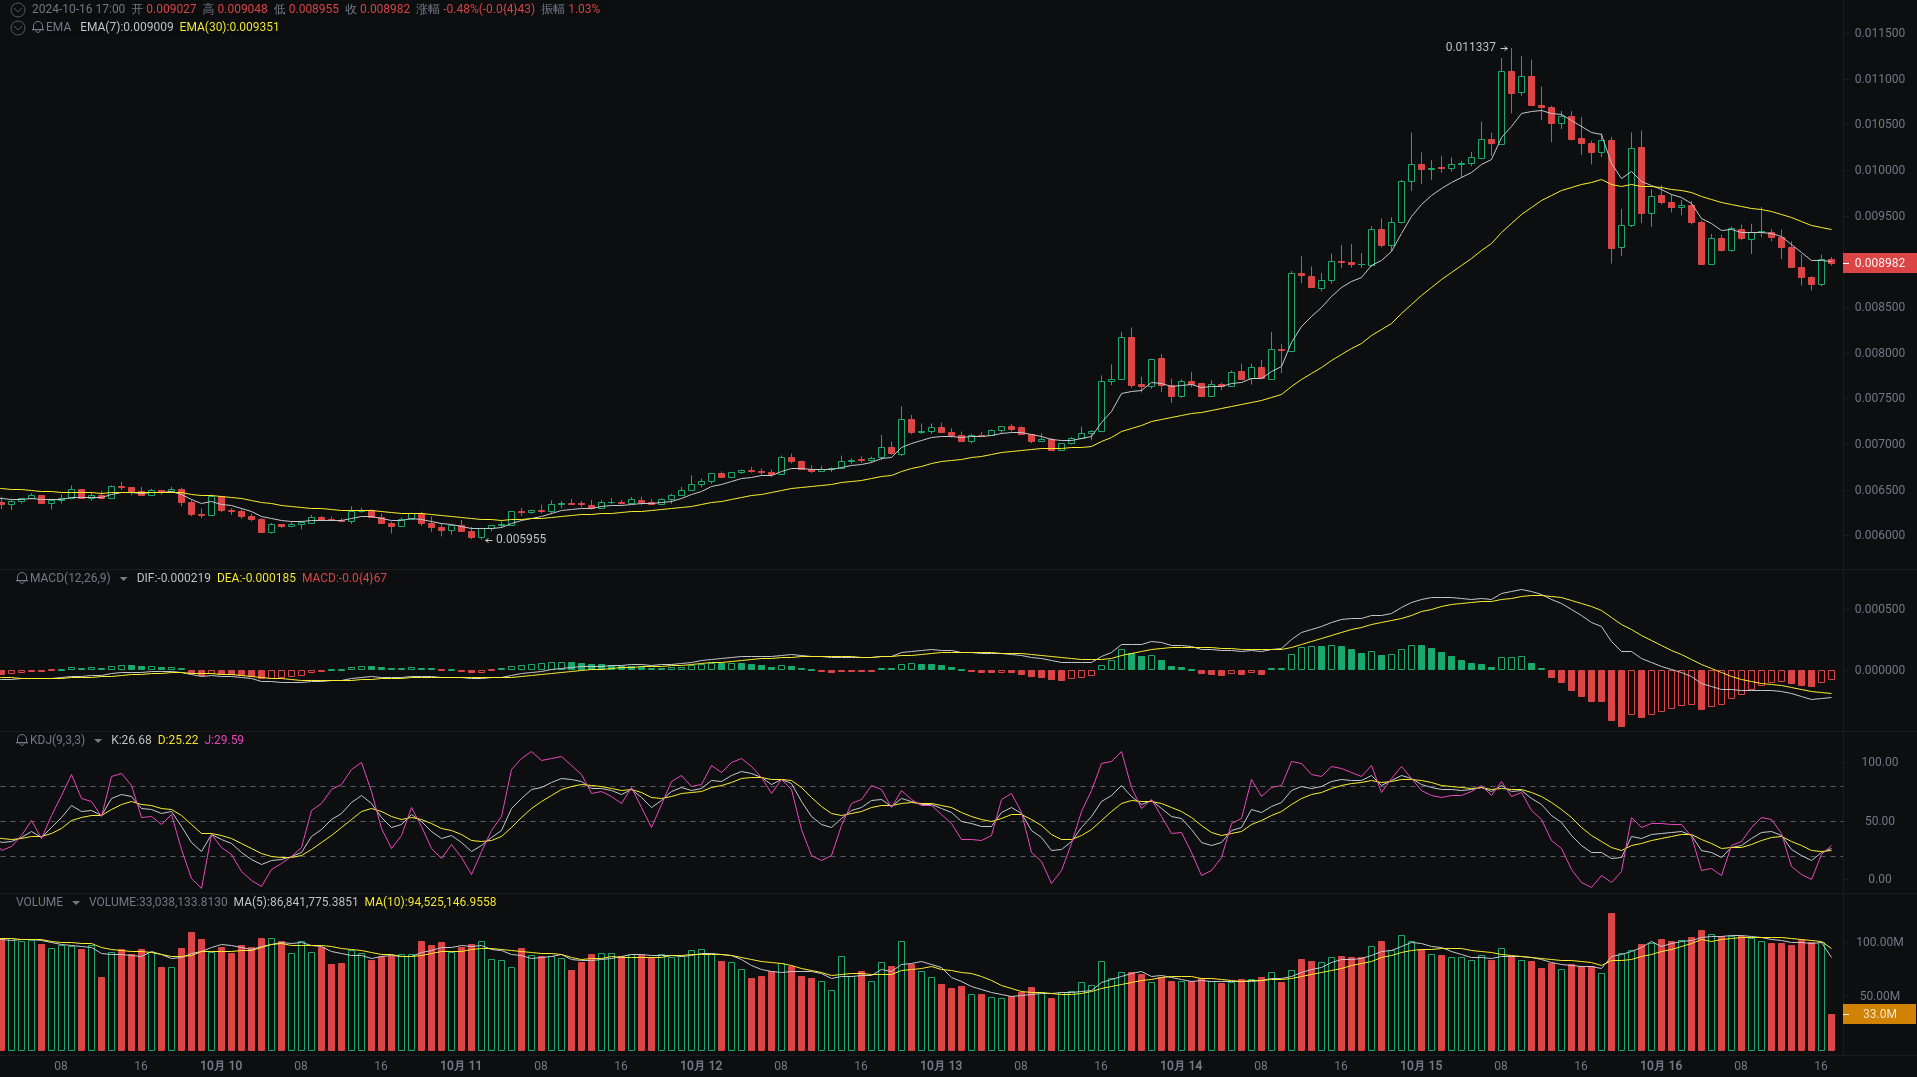Open the KDJ(9,3,3) dropdown arrow
Viewport: 1917px width, 1077px height.
[97, 740]
